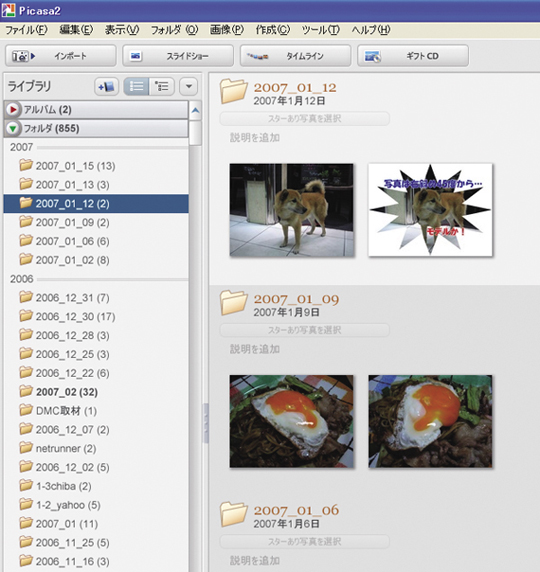540x572 pixels.
Task: Click the library scrollbar up arrow
Action: pyautogui.click(x=196, y=110)
